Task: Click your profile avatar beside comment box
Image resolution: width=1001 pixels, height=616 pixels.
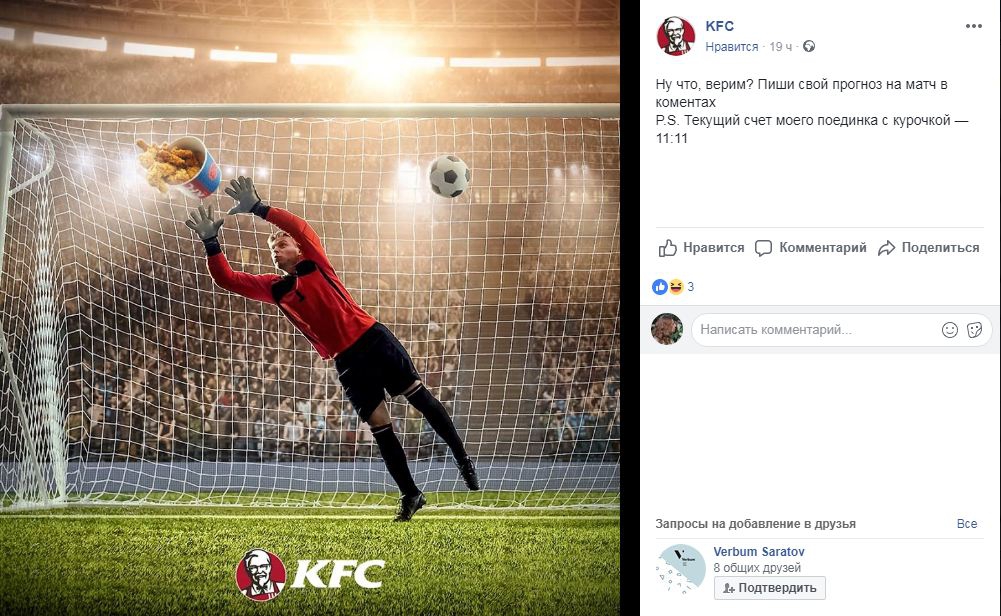Action: pyautogui.click(x=666, y=329)
